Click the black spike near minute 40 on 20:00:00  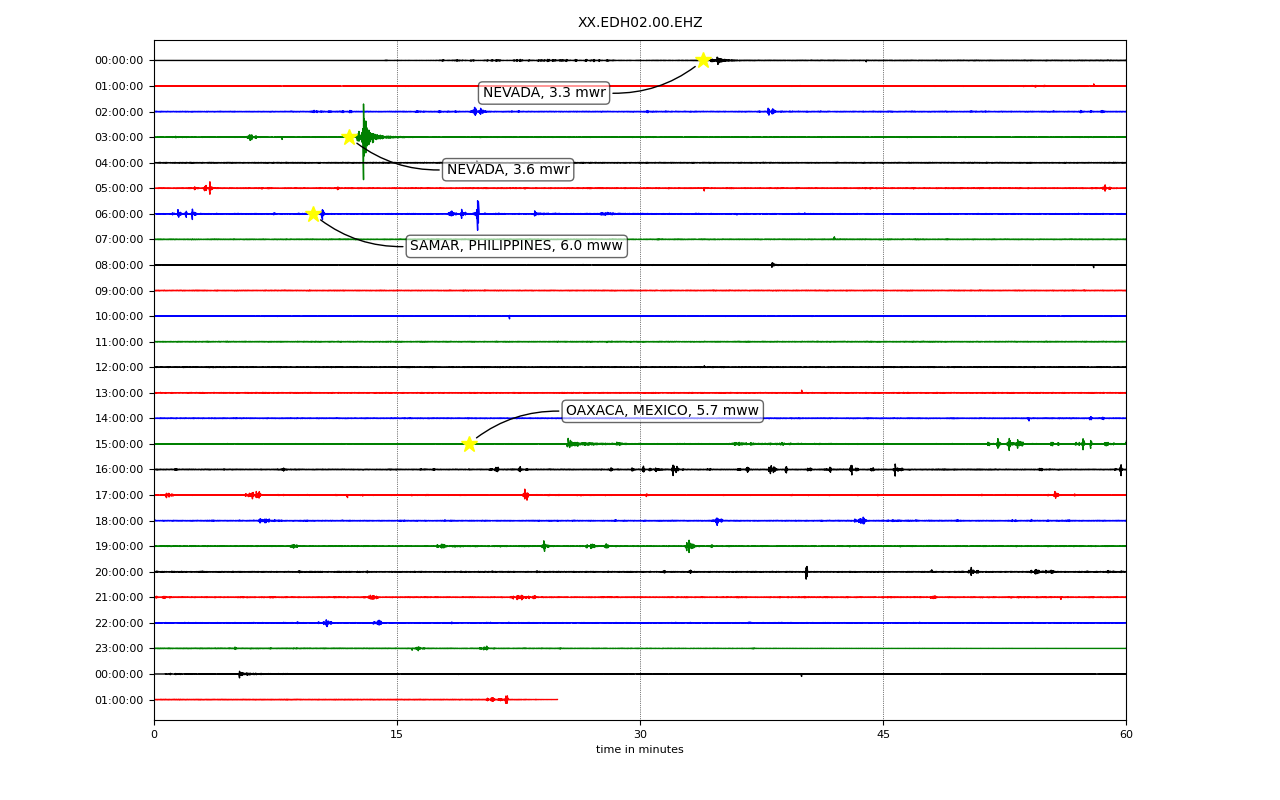tap(806, 572)
